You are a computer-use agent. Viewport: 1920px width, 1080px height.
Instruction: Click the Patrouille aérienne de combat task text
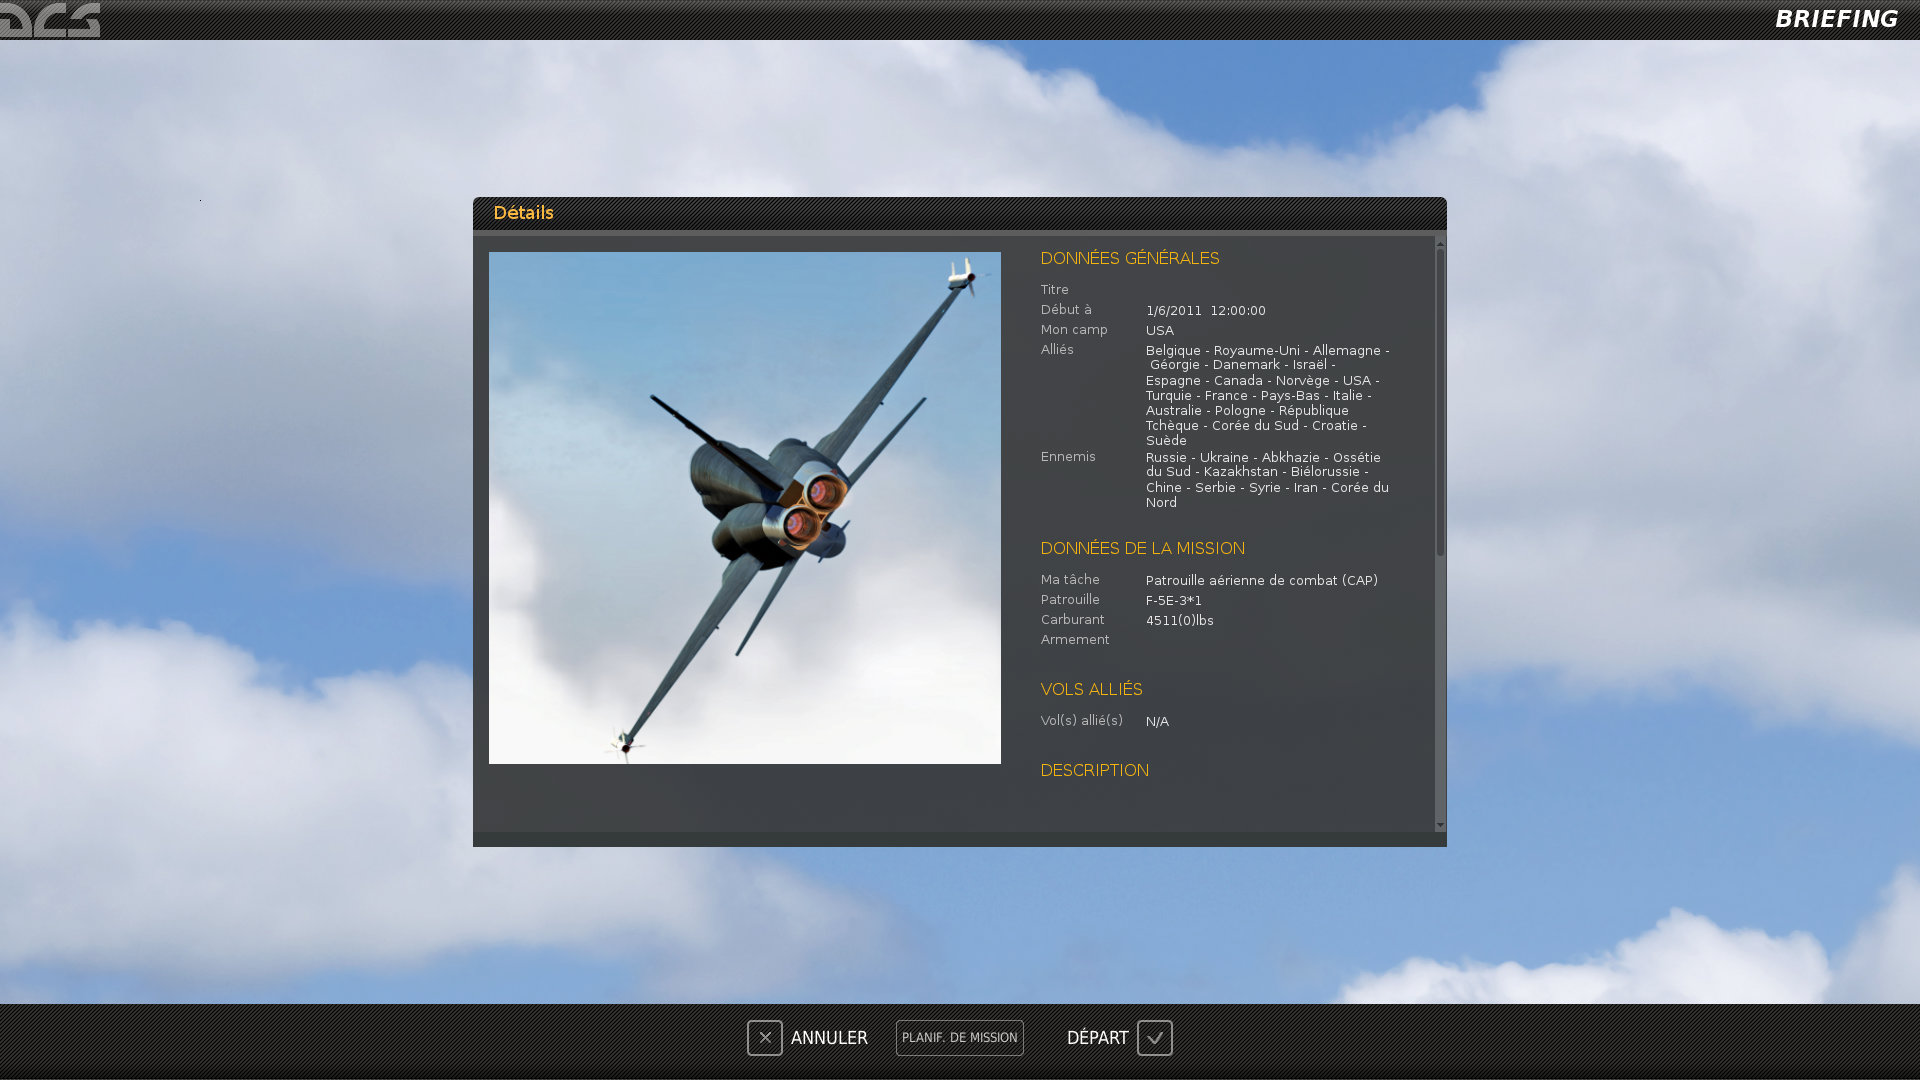[1261, 581]
